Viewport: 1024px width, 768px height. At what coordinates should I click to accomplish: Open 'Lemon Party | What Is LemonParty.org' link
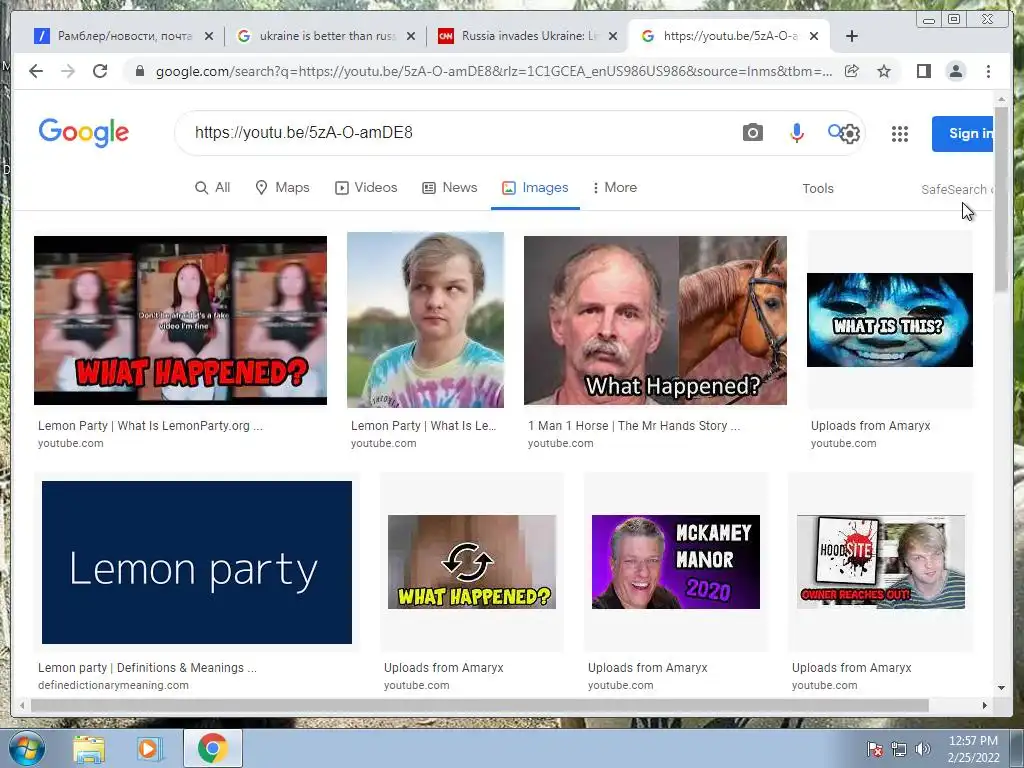(150, 426)
